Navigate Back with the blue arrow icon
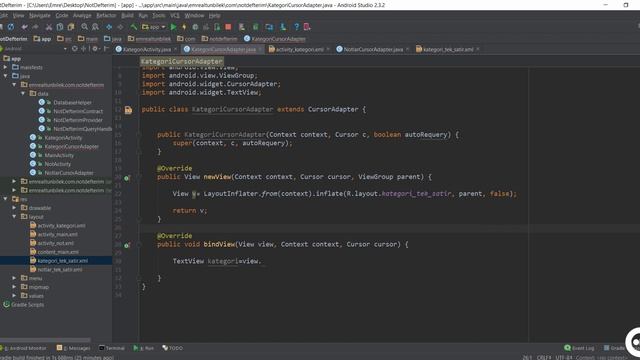 click(109, 27)
